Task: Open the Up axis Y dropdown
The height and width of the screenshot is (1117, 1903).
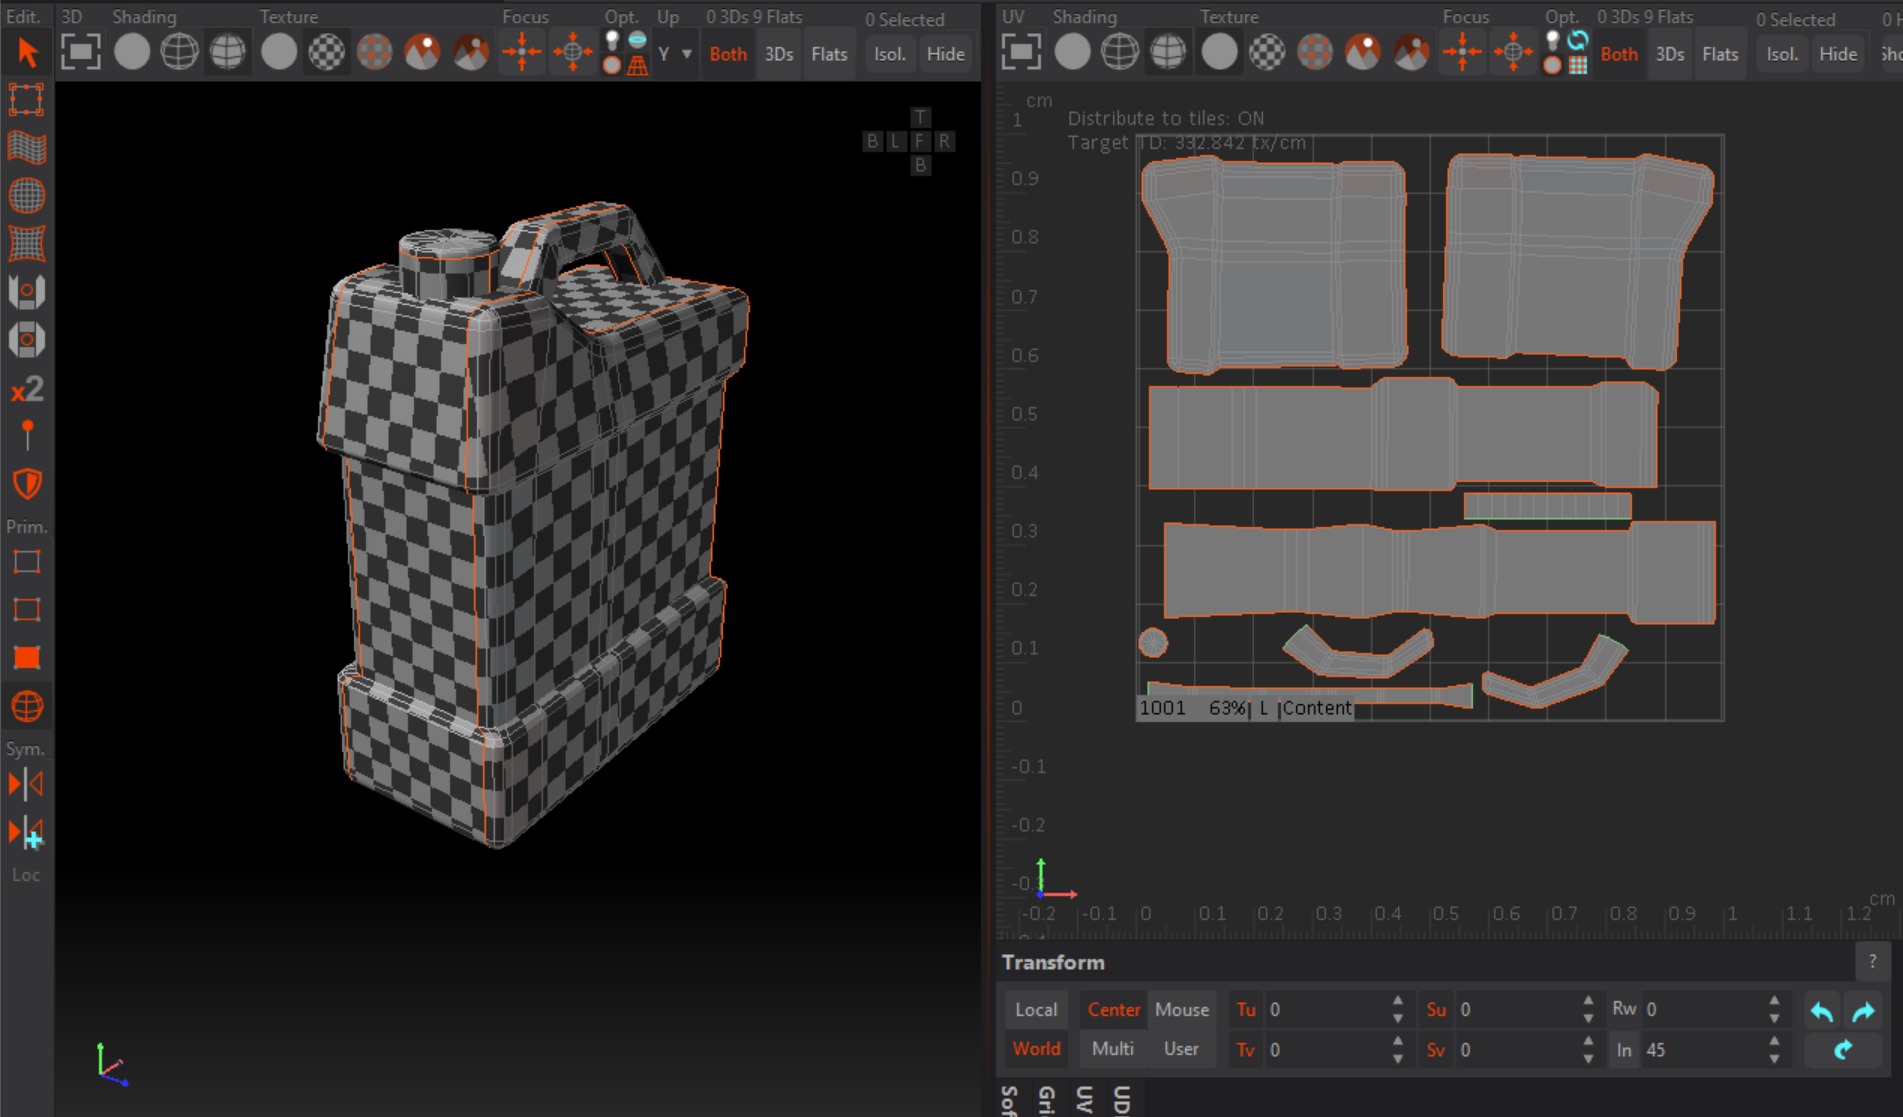Action: point(675,54)
